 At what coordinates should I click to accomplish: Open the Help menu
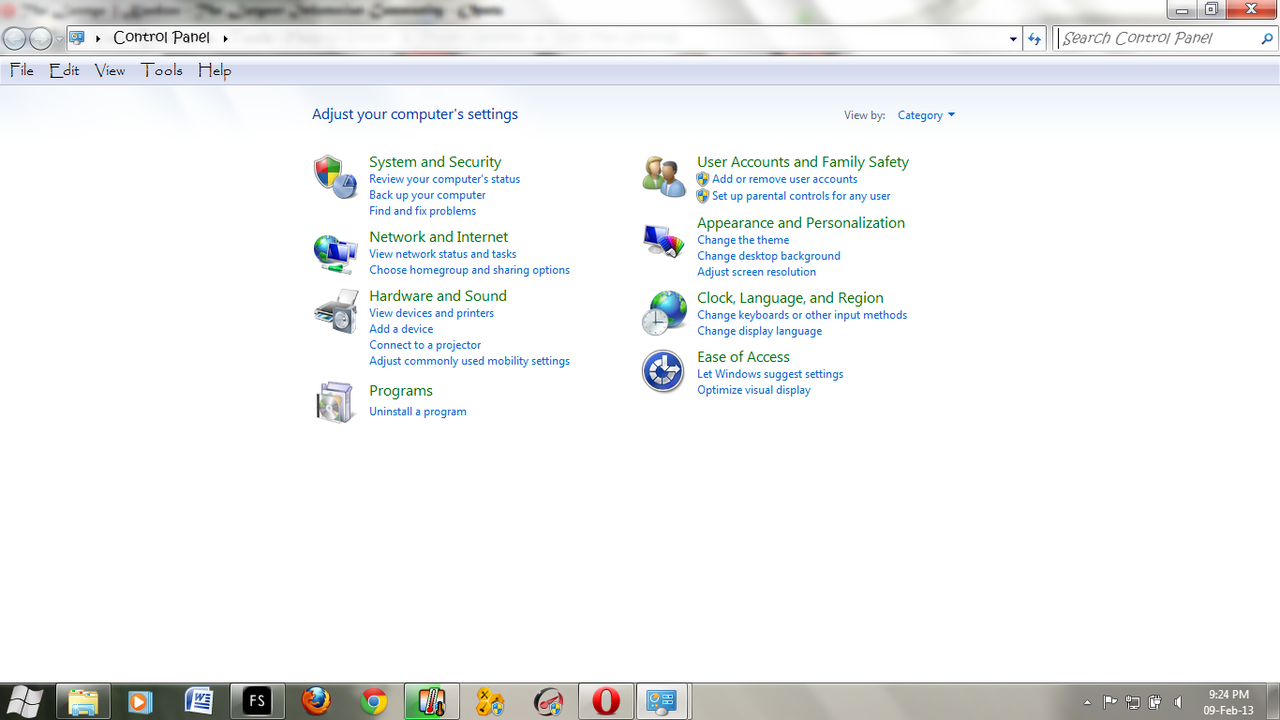coord(214,70)
